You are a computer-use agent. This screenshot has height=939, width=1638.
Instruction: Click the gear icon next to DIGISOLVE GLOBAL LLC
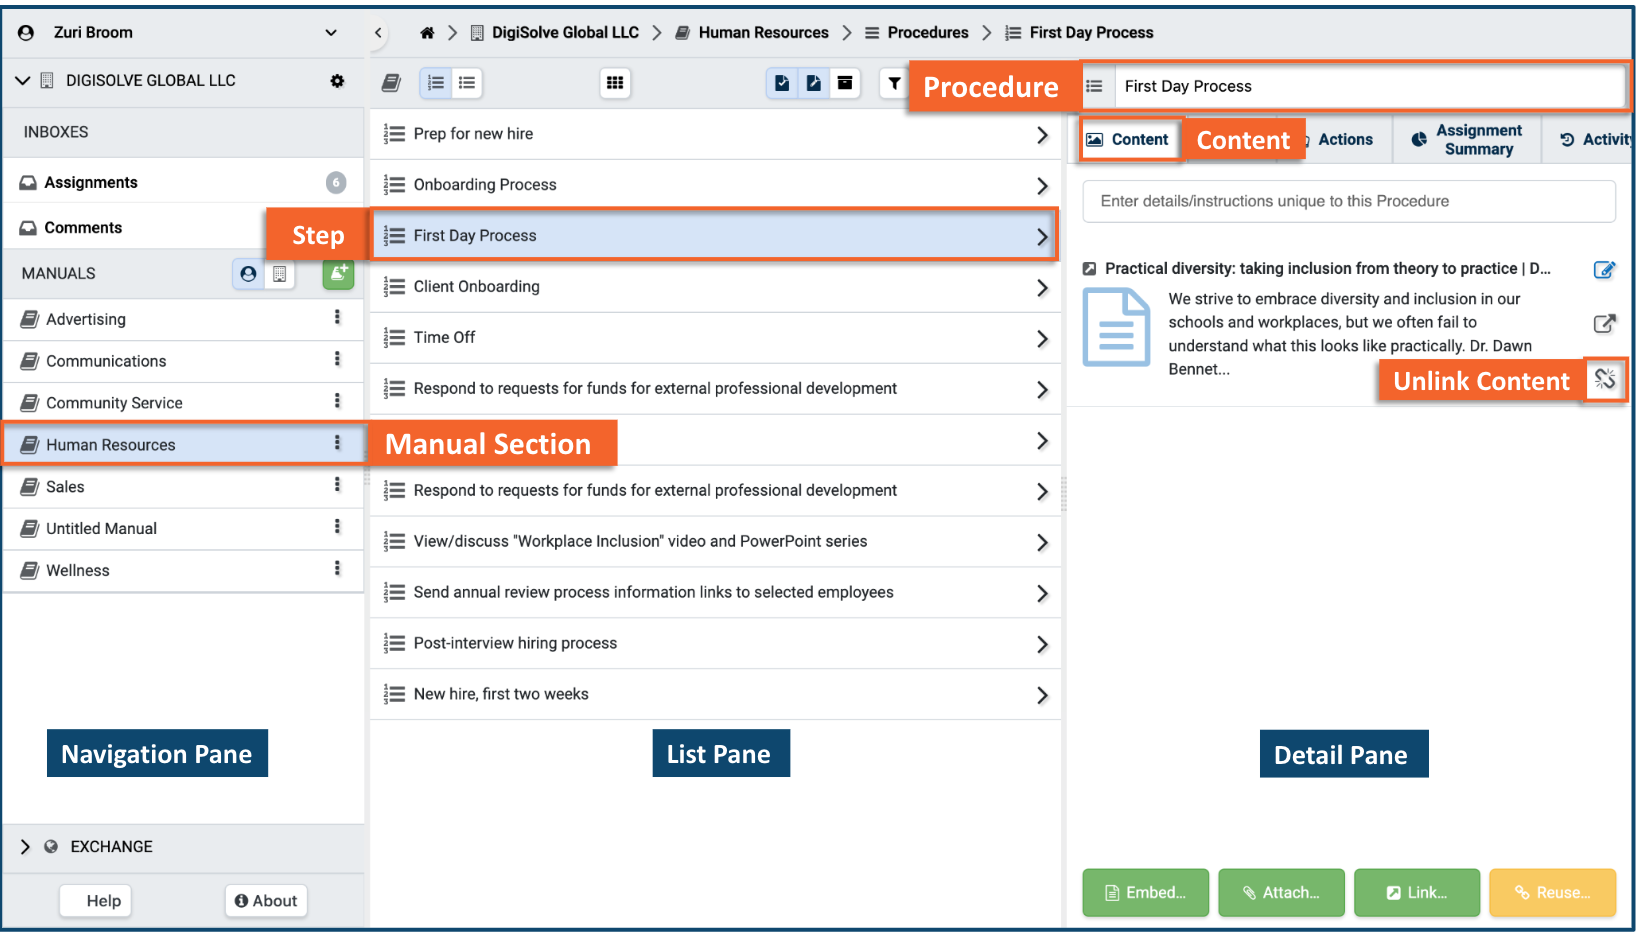click(337, 81)
